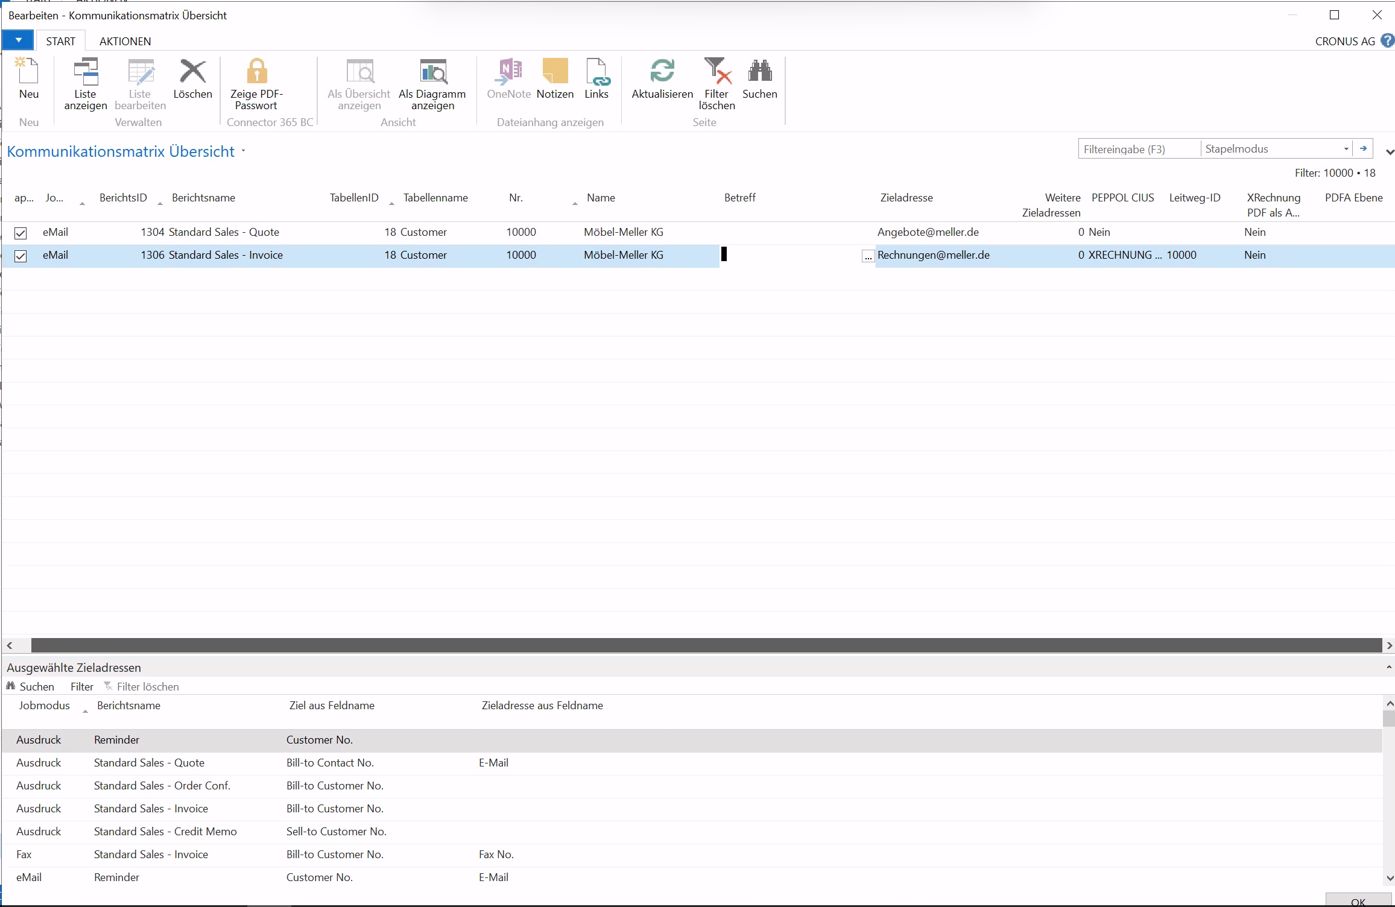This screenshot has width=1395, height=907.
Task: Click Als Übersicht anzeigen icon
Action: pos(359,84)
